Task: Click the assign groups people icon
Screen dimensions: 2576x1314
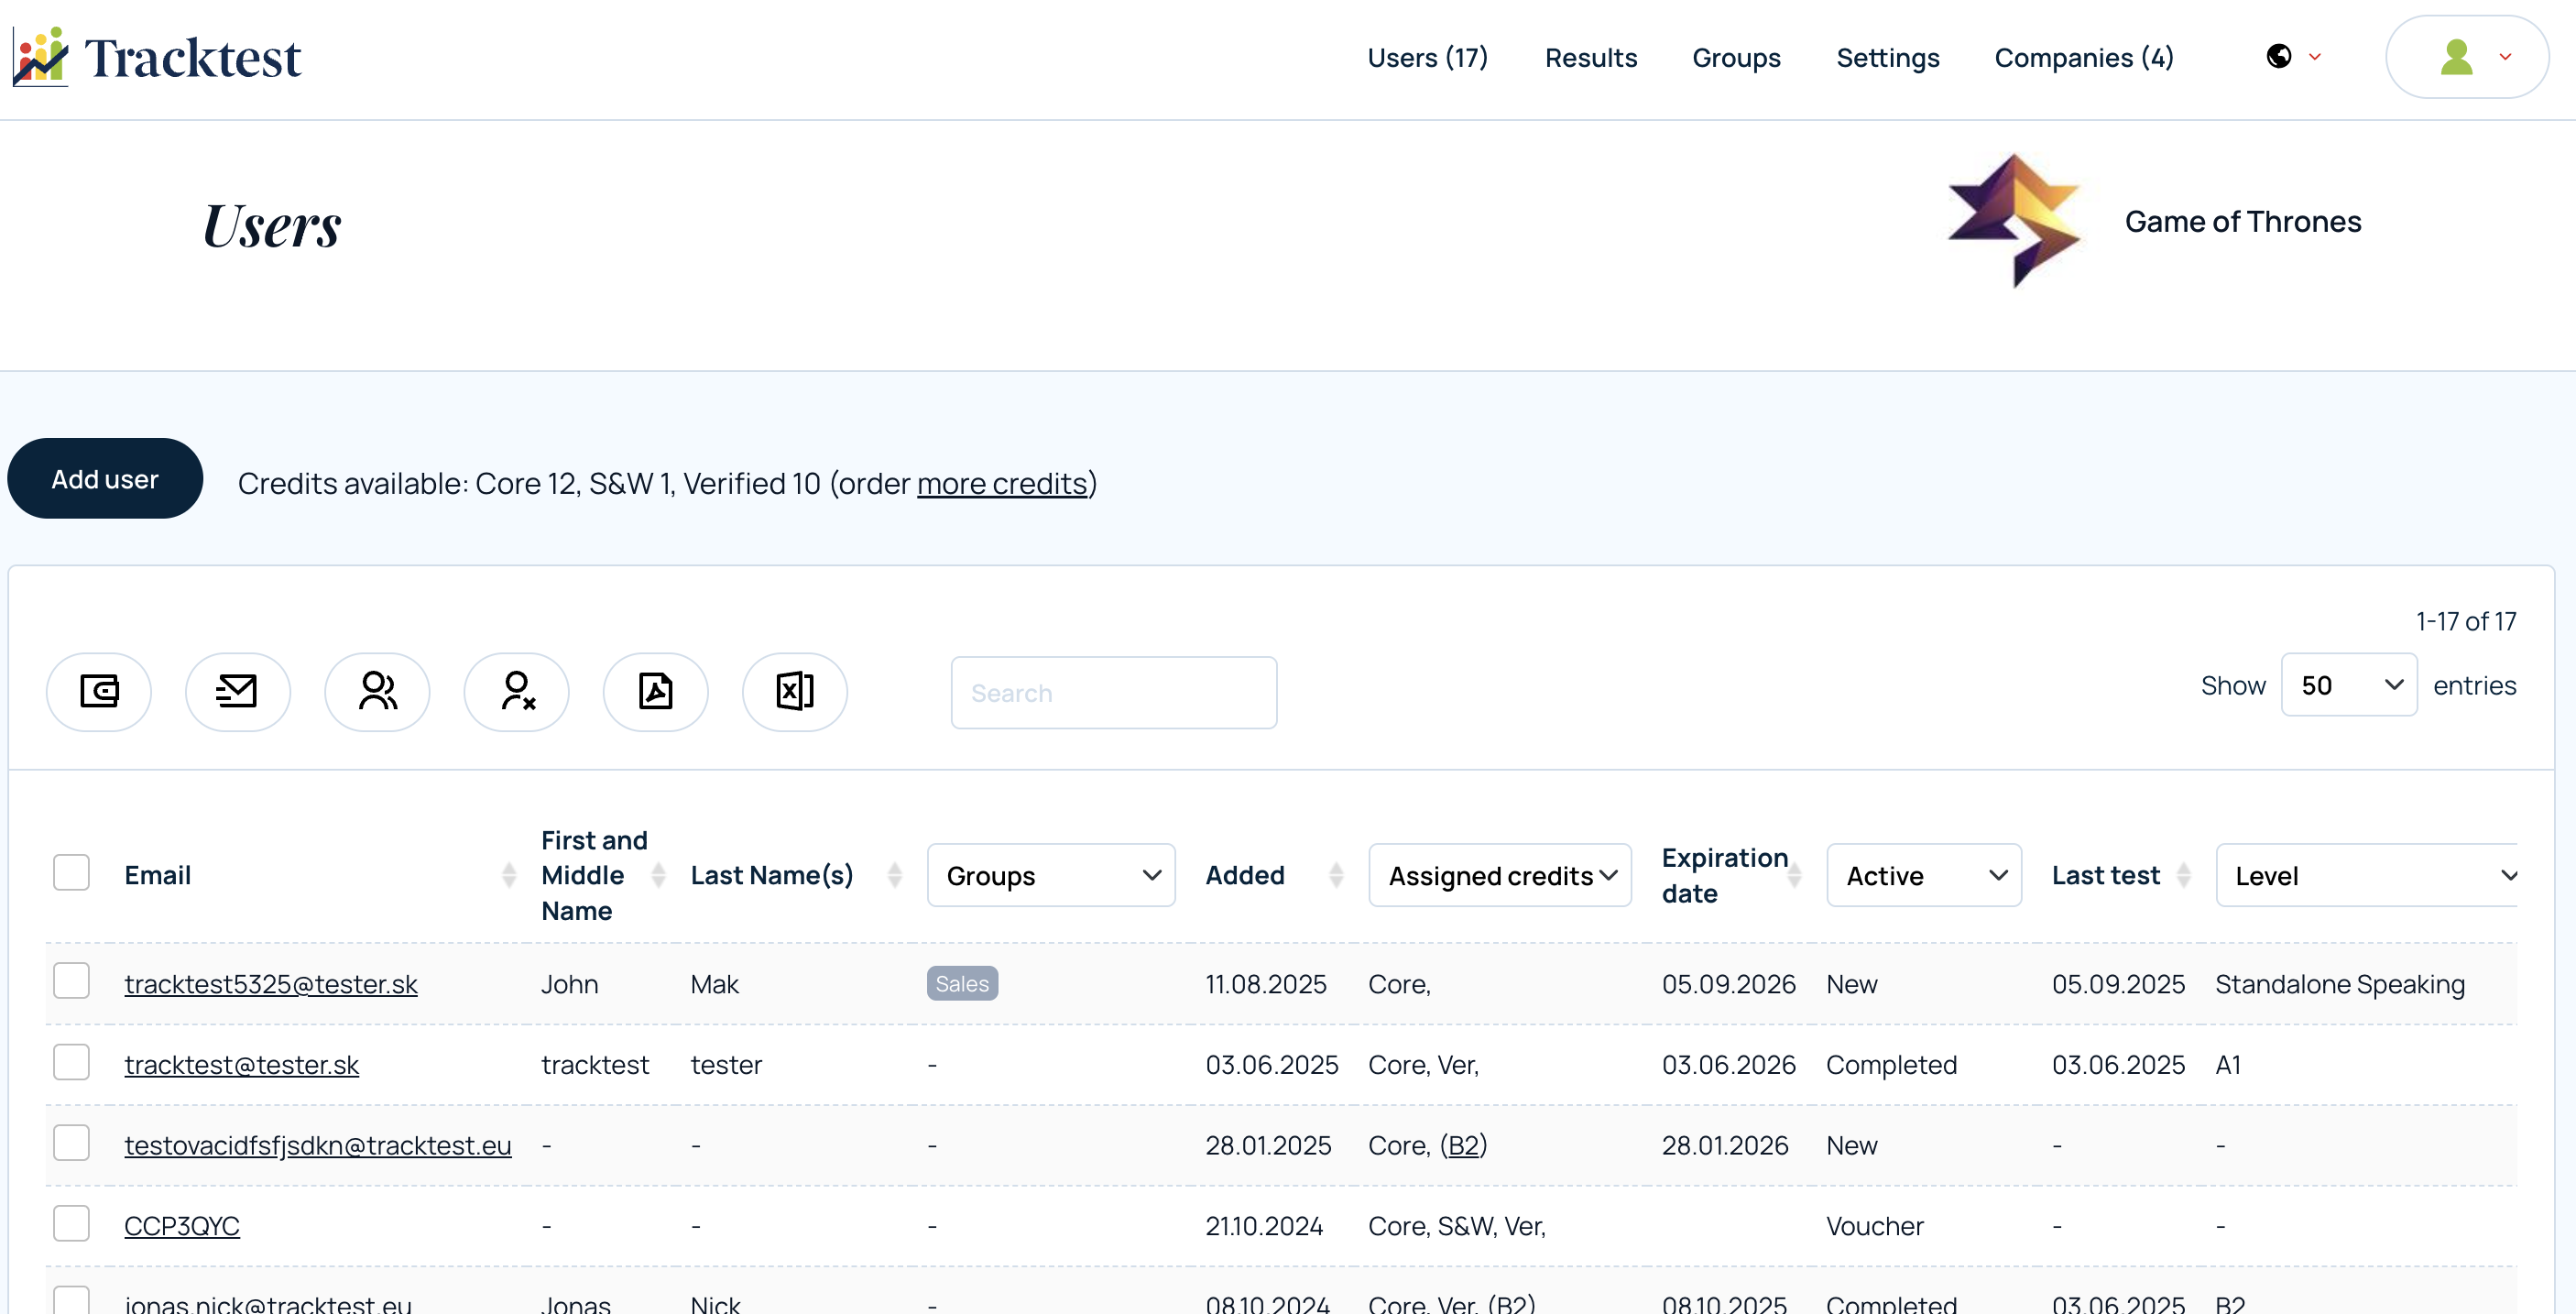Action: click(x=377, y=691)
